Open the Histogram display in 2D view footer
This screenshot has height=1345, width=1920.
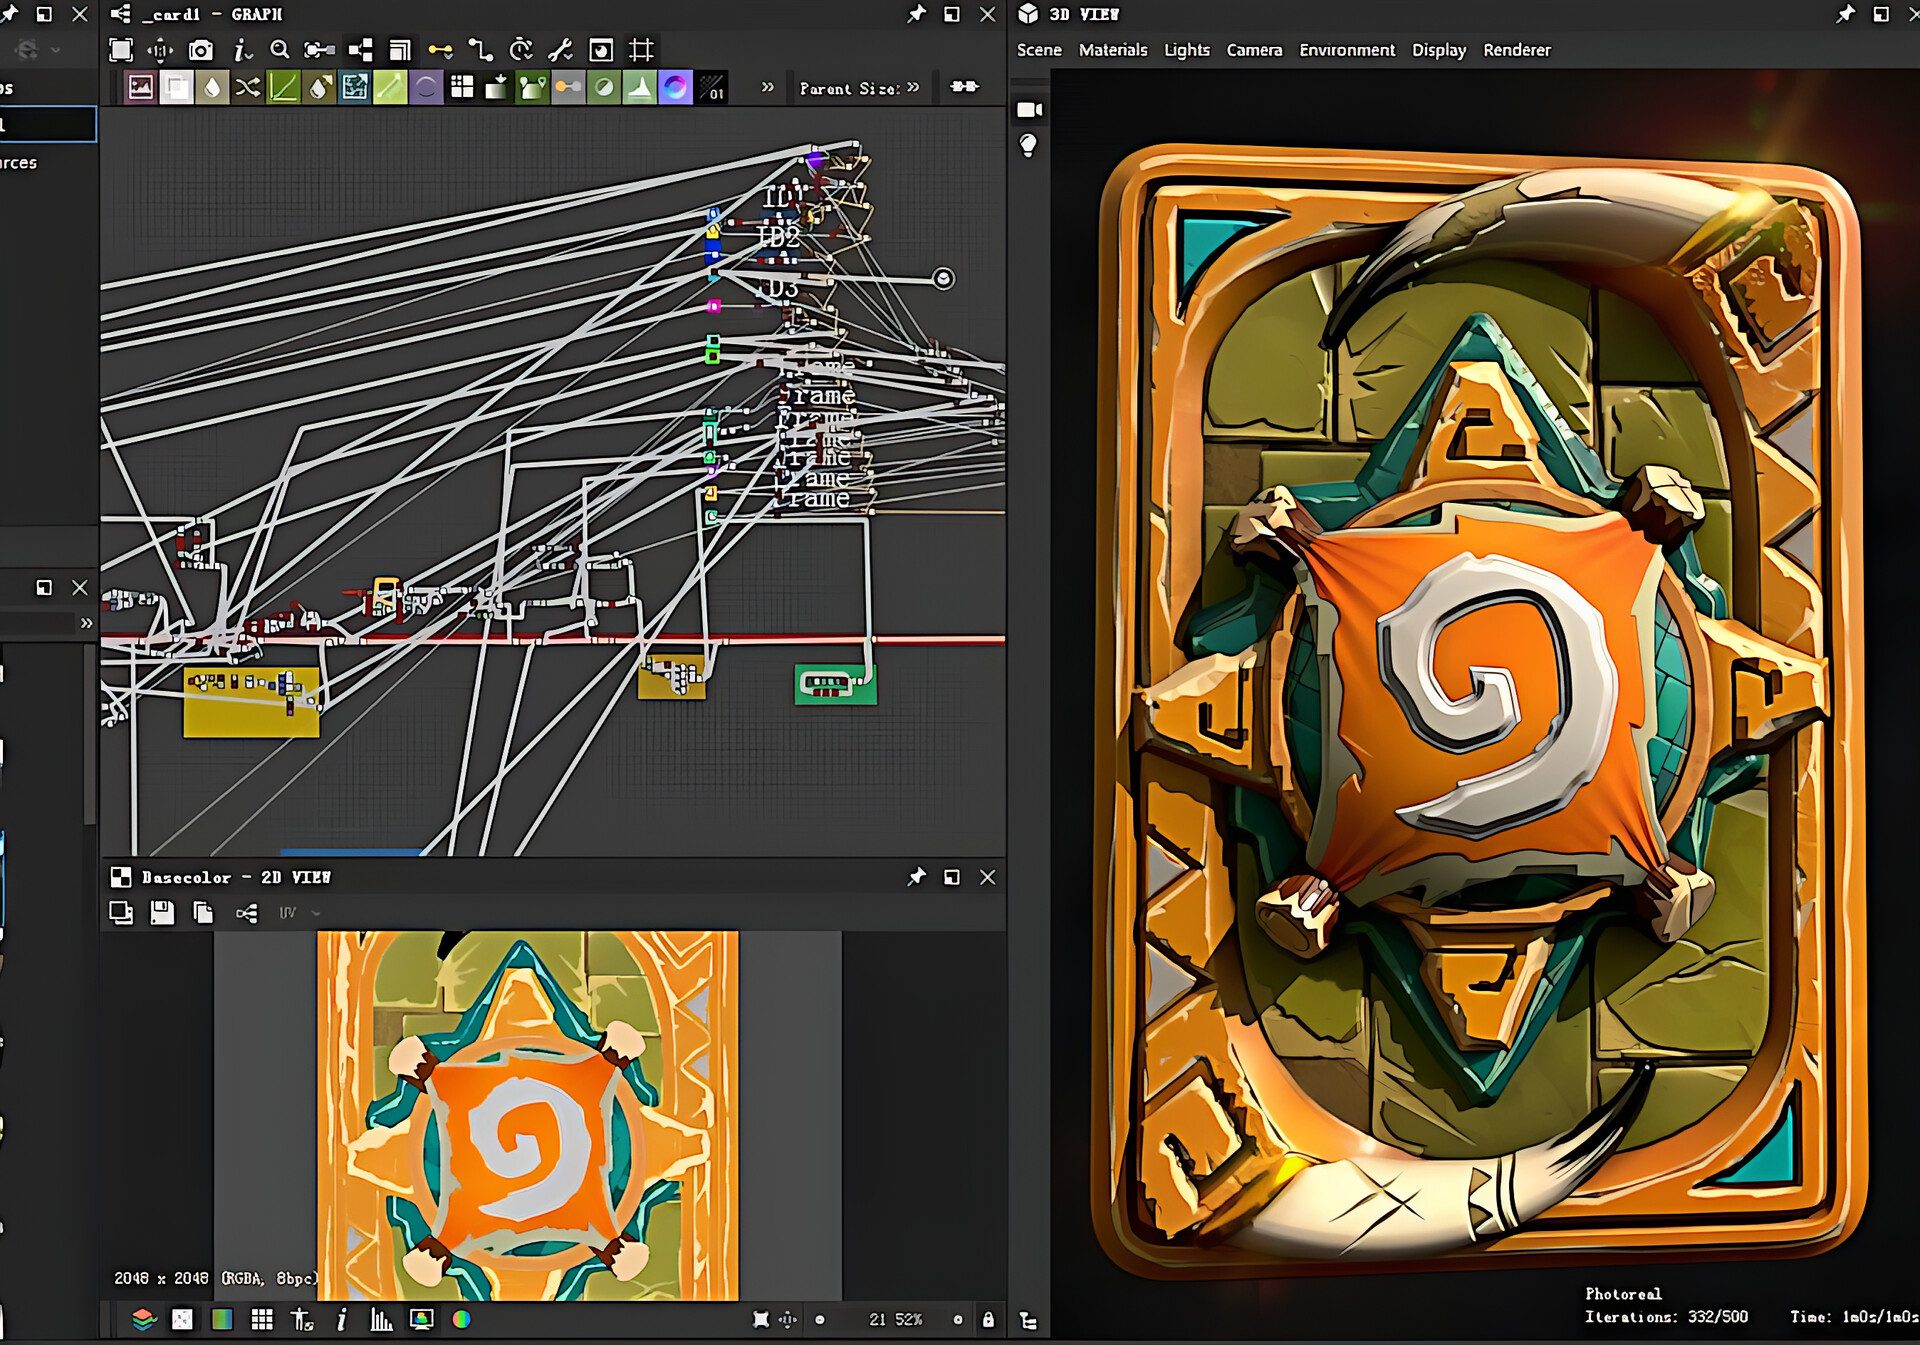coord(382,1319)
